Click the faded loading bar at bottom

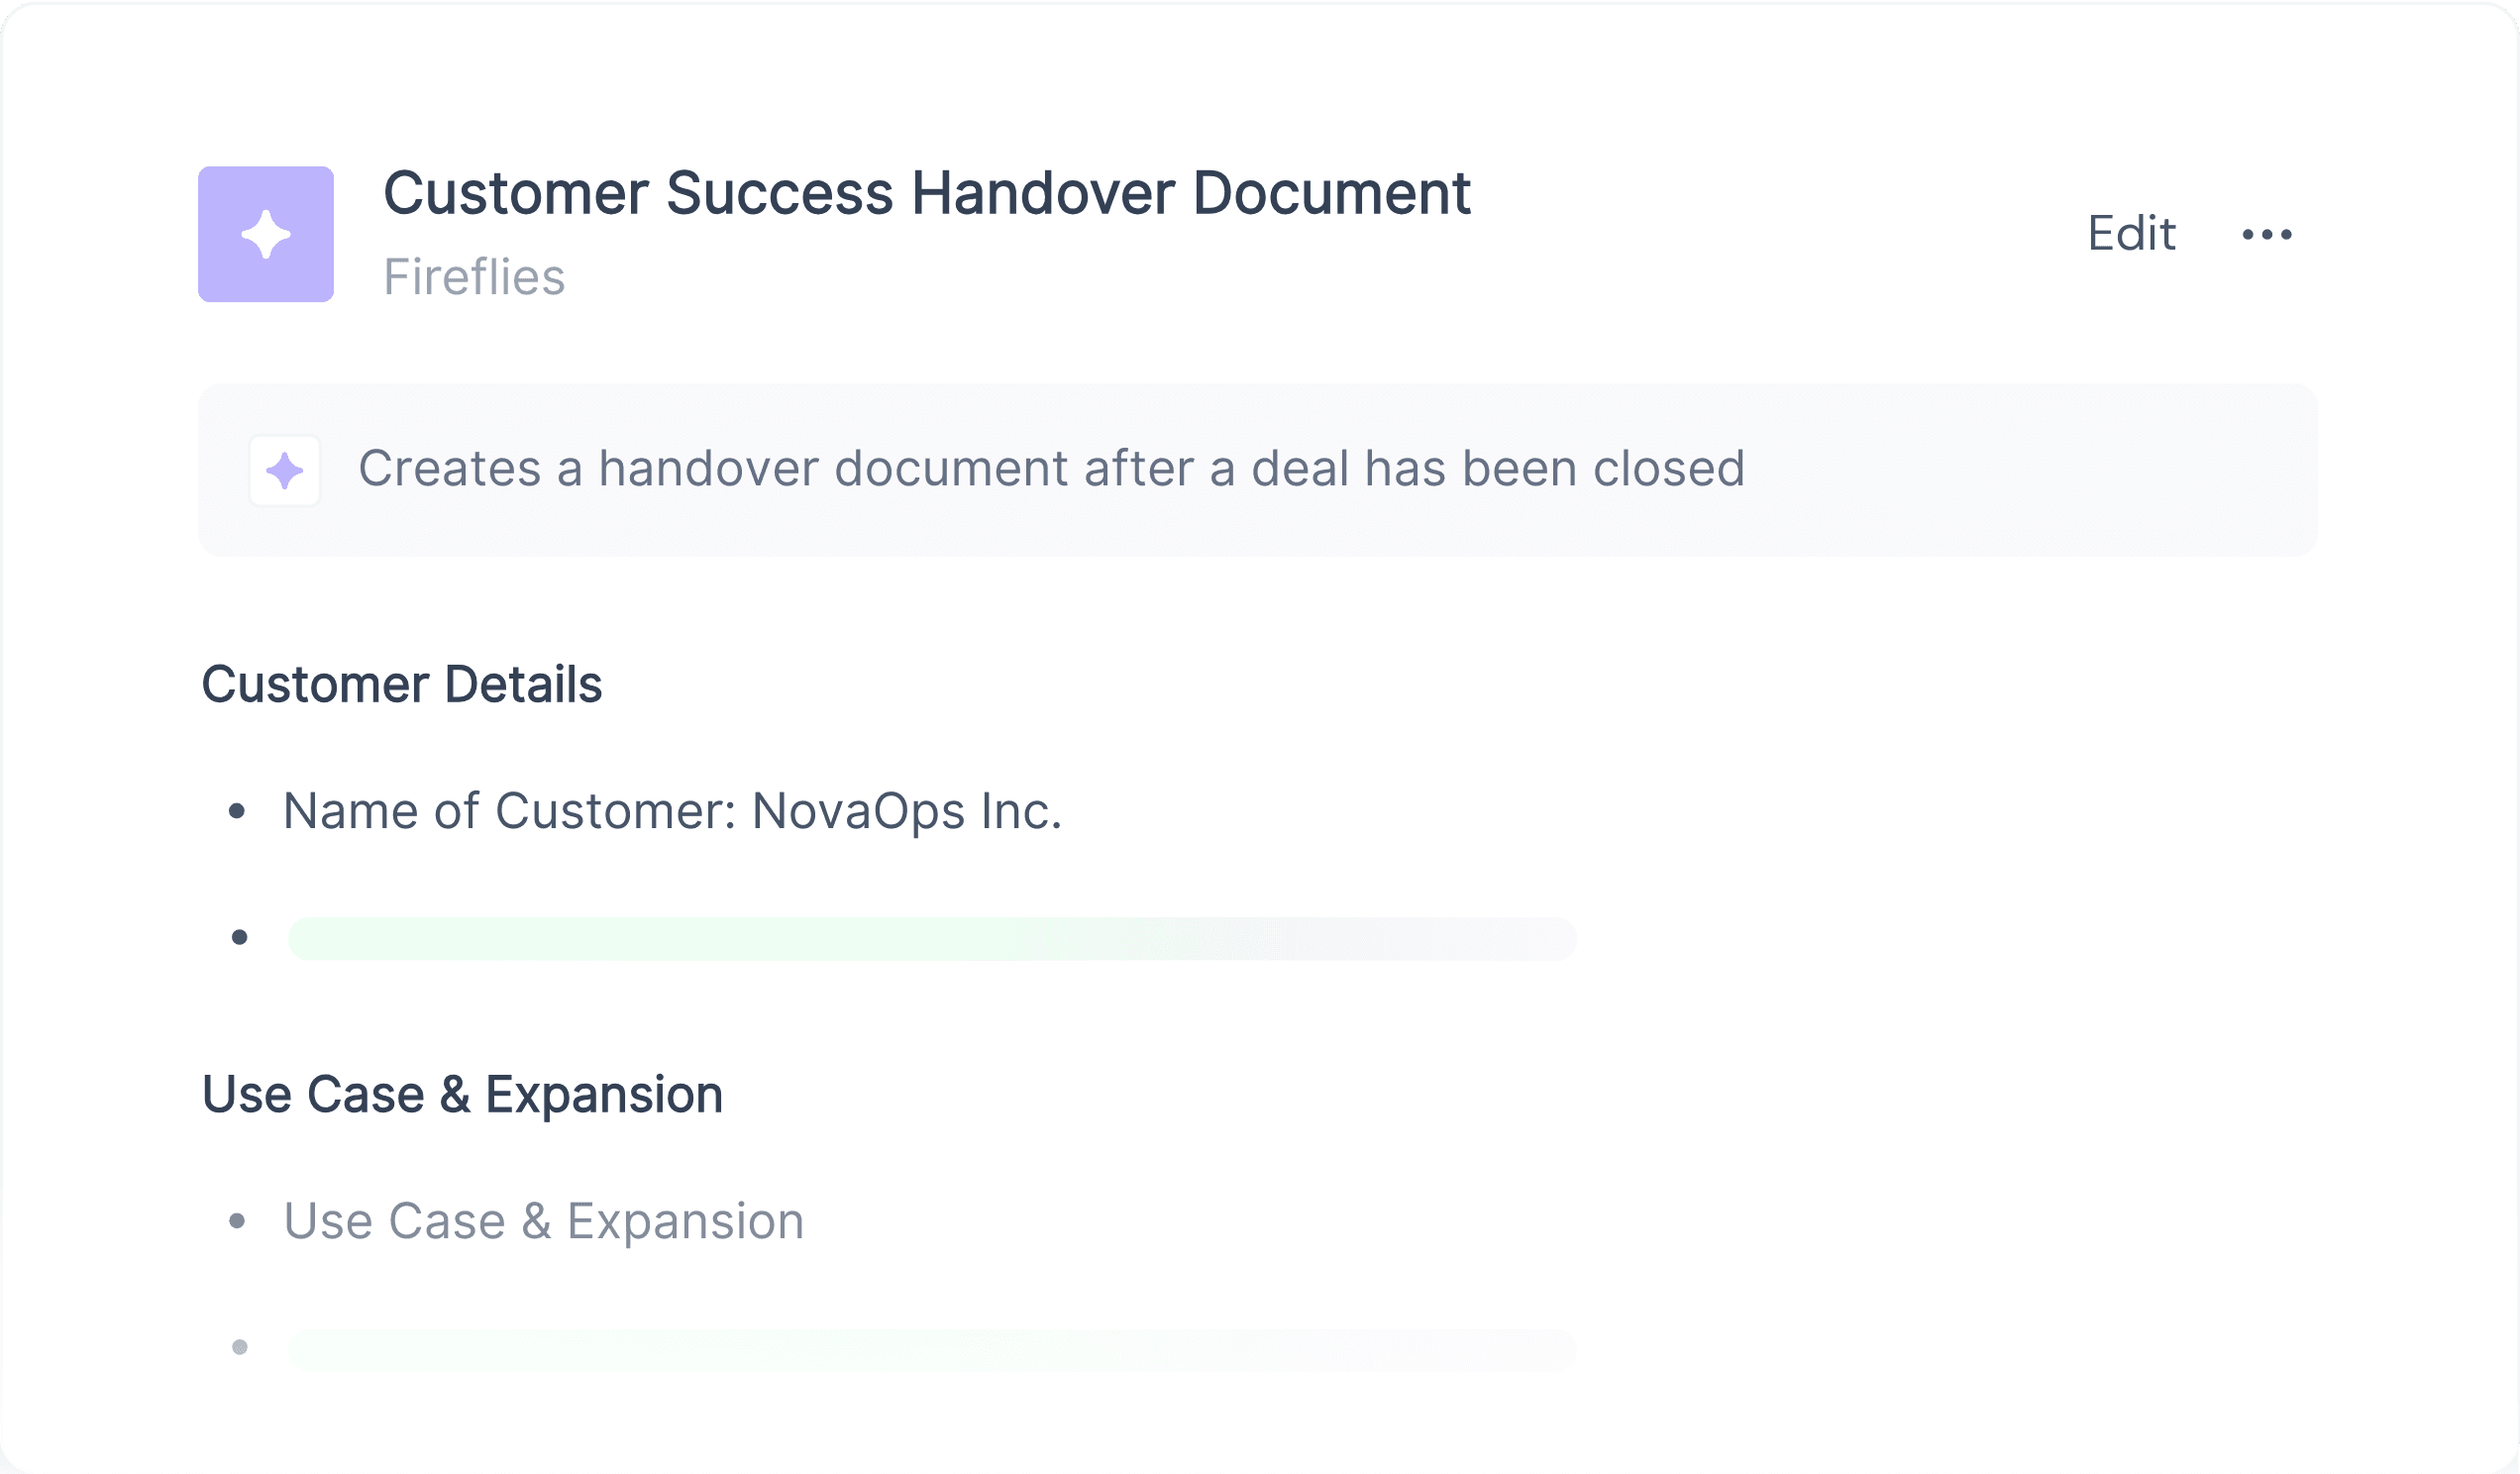[932, 1349]
